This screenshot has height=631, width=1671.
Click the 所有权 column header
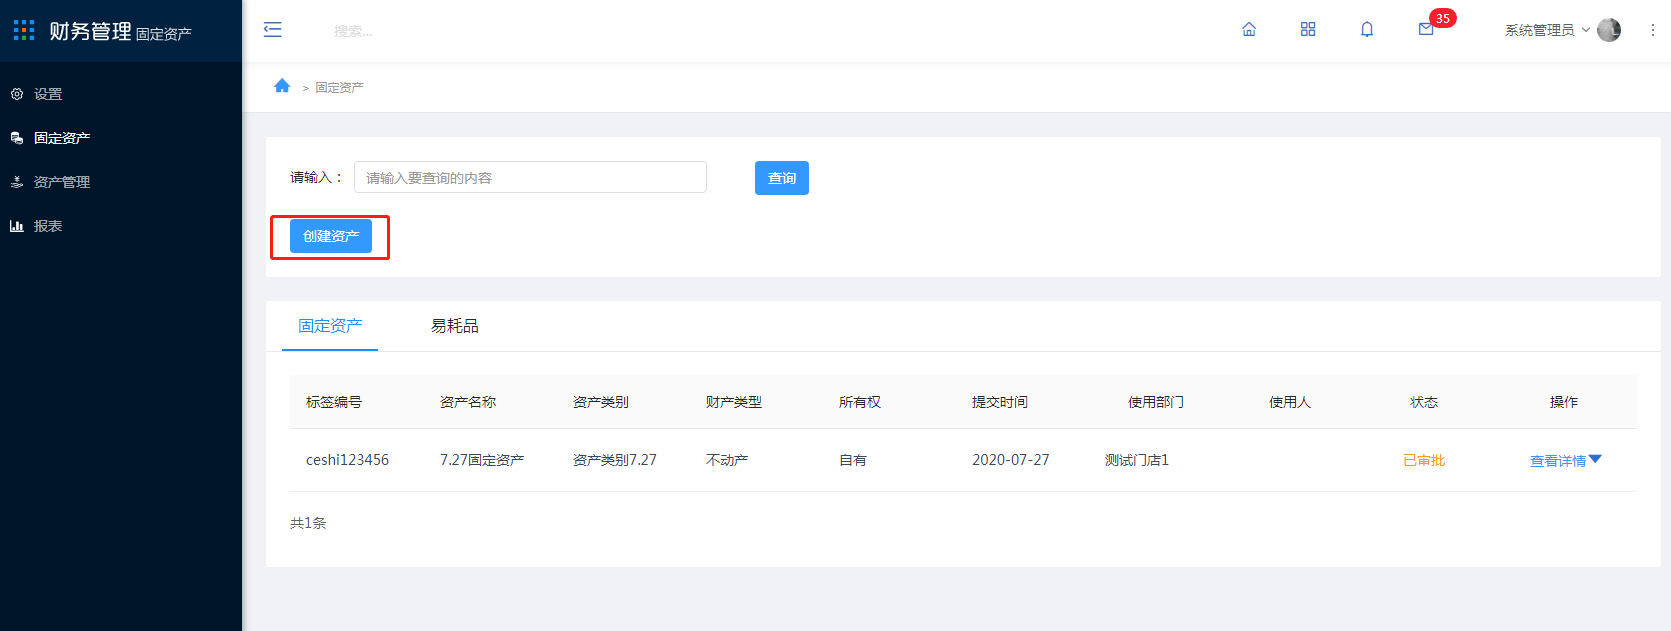click(x=860, y=402)
